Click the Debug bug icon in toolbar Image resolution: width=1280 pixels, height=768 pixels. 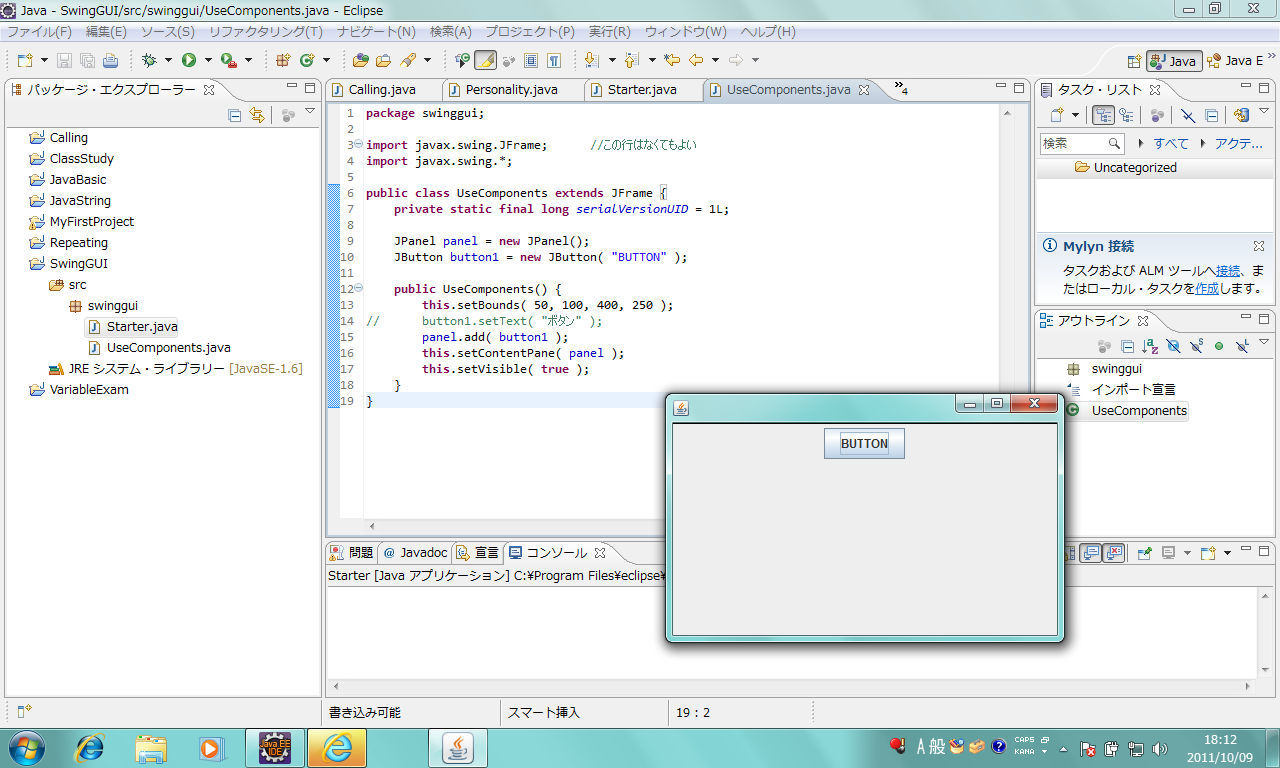(x=149, y=60)
